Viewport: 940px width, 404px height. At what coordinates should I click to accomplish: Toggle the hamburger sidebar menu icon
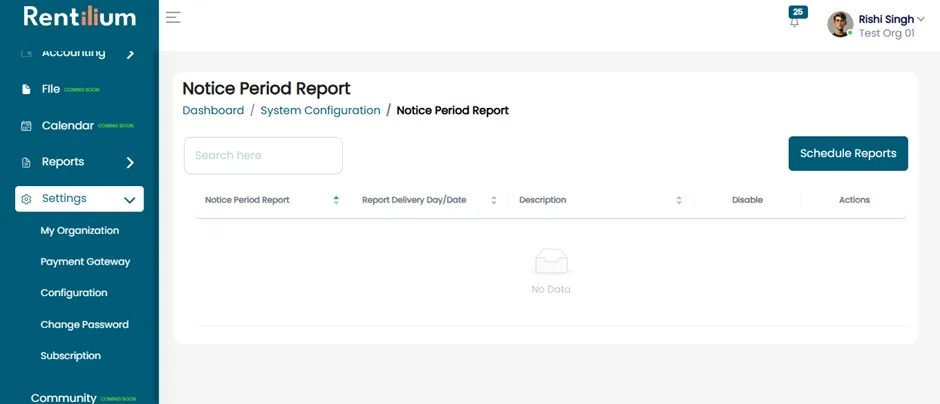click(x=173, y=17)
